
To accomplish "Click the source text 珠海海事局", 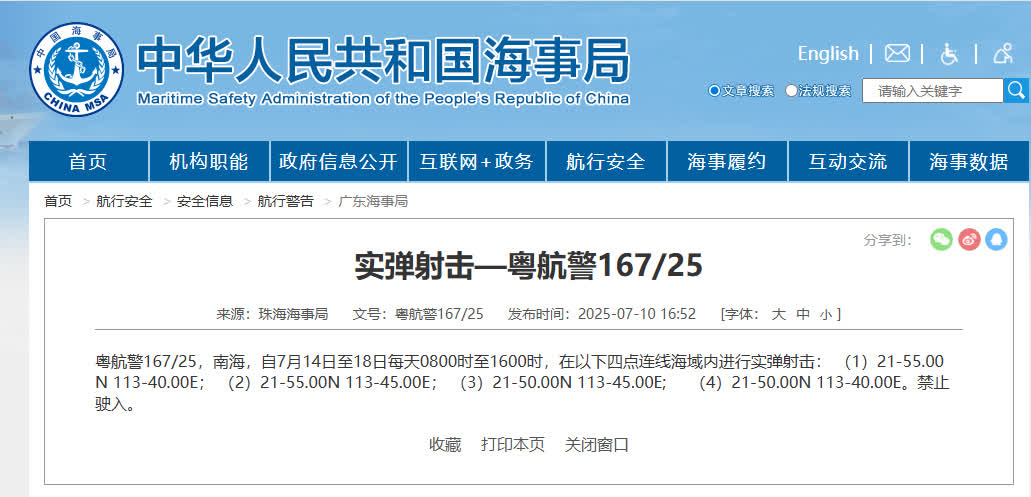I will (293, 314).
